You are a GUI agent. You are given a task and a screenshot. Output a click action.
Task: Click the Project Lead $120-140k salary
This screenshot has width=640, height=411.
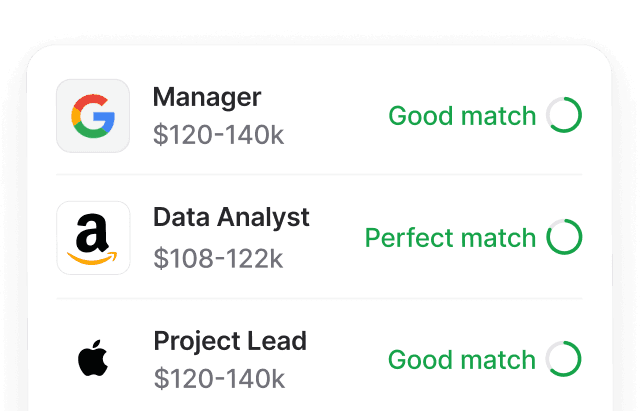pyautogui.click(x=219, y=379)
